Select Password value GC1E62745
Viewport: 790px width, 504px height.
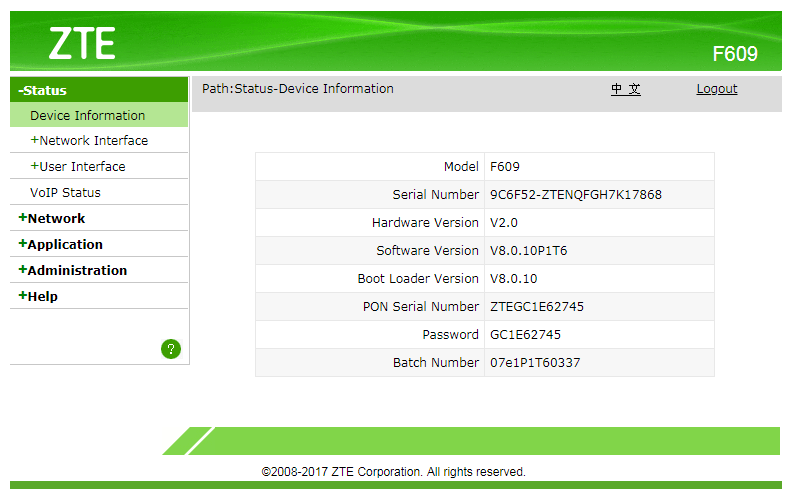coord(525,335)
